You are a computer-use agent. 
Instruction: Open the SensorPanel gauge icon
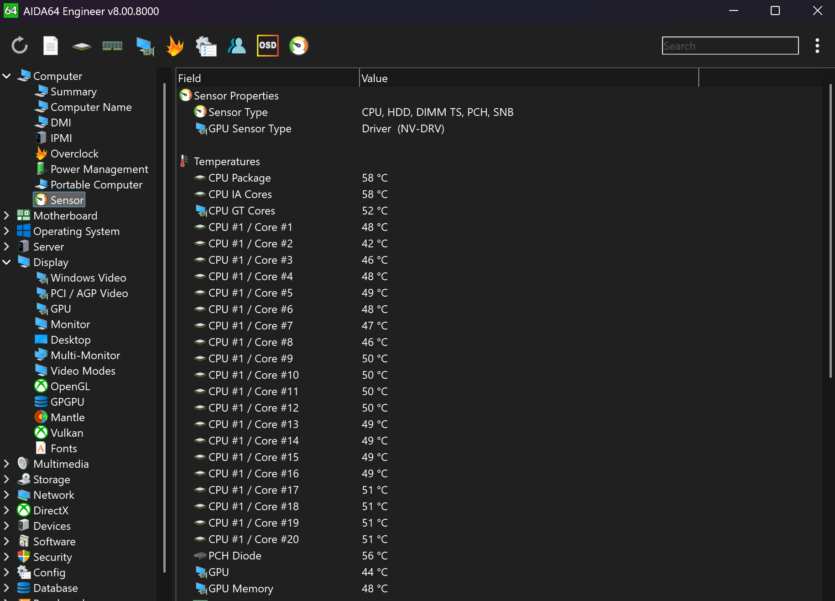299,46
